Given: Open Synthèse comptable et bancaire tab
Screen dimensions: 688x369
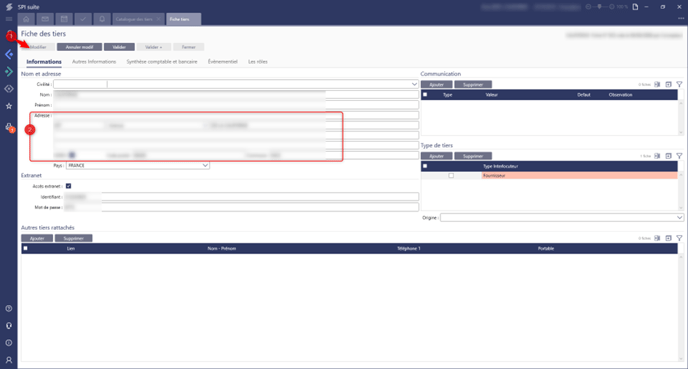Looking at the screenshot, I should (x=162, y=62).
